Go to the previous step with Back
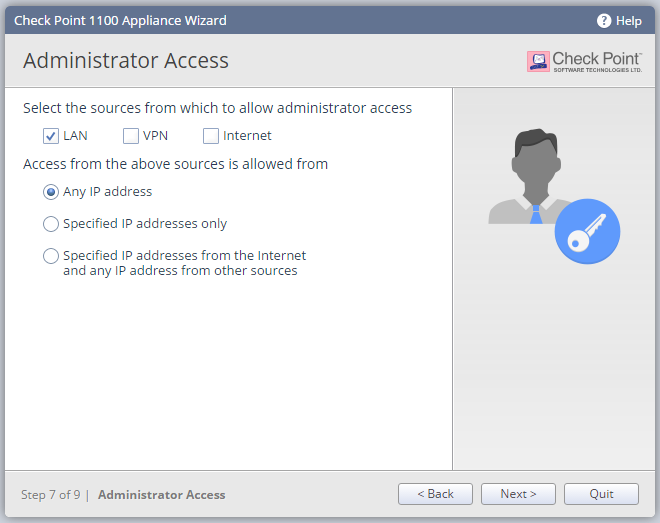Viewport: 660px width, 523px height. (x=435, y=494)
